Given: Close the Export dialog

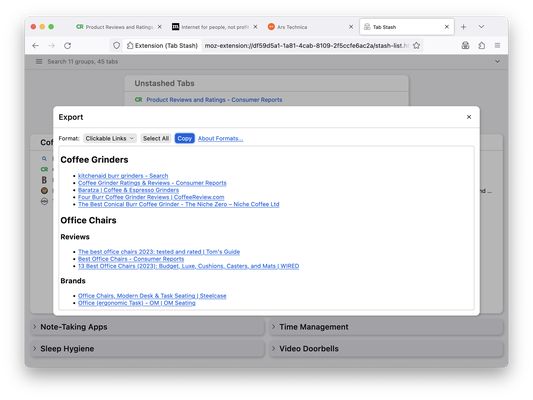Looking at the screenshot, I should pos(469,117).
